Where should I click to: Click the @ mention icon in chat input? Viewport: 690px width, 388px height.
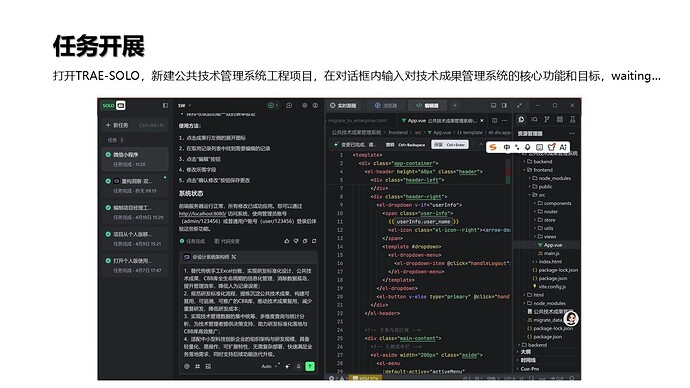tap(187, 366)
